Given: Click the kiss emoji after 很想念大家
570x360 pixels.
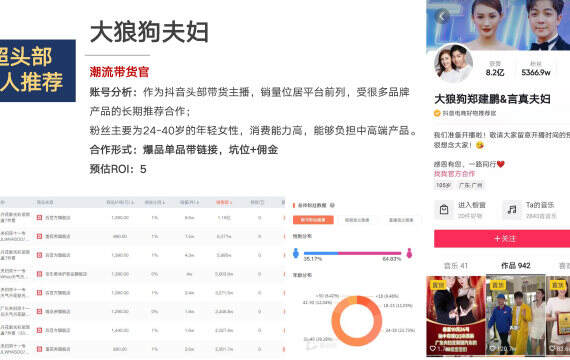Looking at the screenshot, I should 480,145.
